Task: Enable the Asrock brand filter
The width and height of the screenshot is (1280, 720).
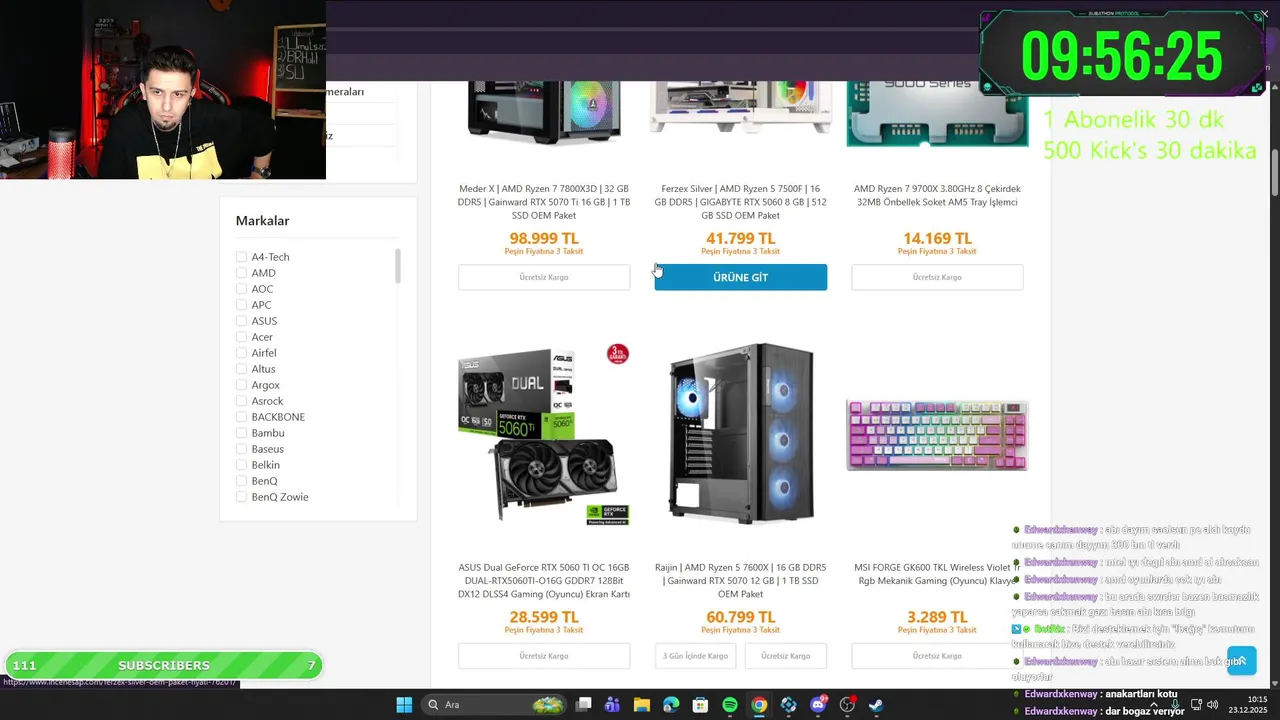Action: coord(241,401)
